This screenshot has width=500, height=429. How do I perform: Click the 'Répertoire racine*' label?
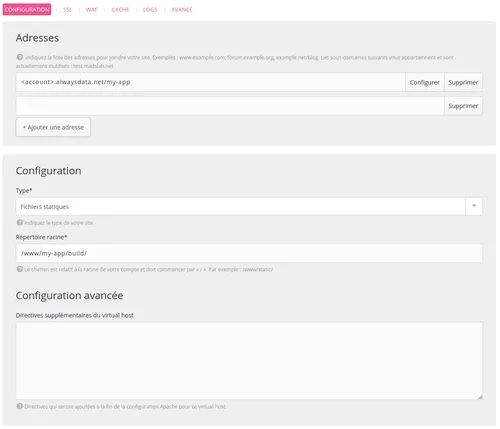[x=41, y=237]
